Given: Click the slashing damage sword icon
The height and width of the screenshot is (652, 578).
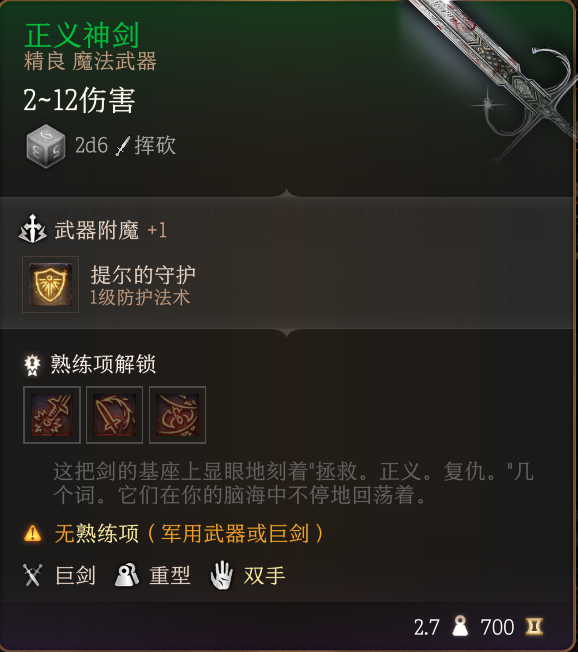Looking at the screenshot, I should (123, 146).
